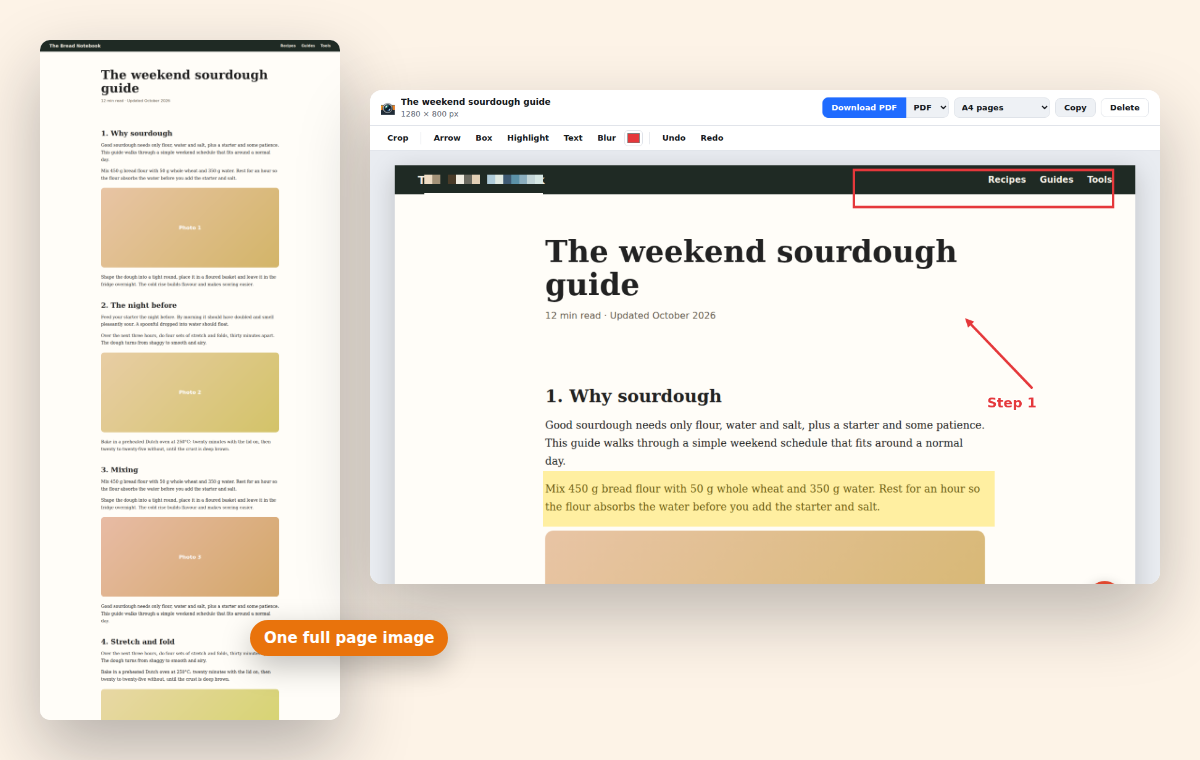Viewport: 1200px width, 760px height.
Task: Click '3. Mixing' heading in preview
Action: point(120,470)
